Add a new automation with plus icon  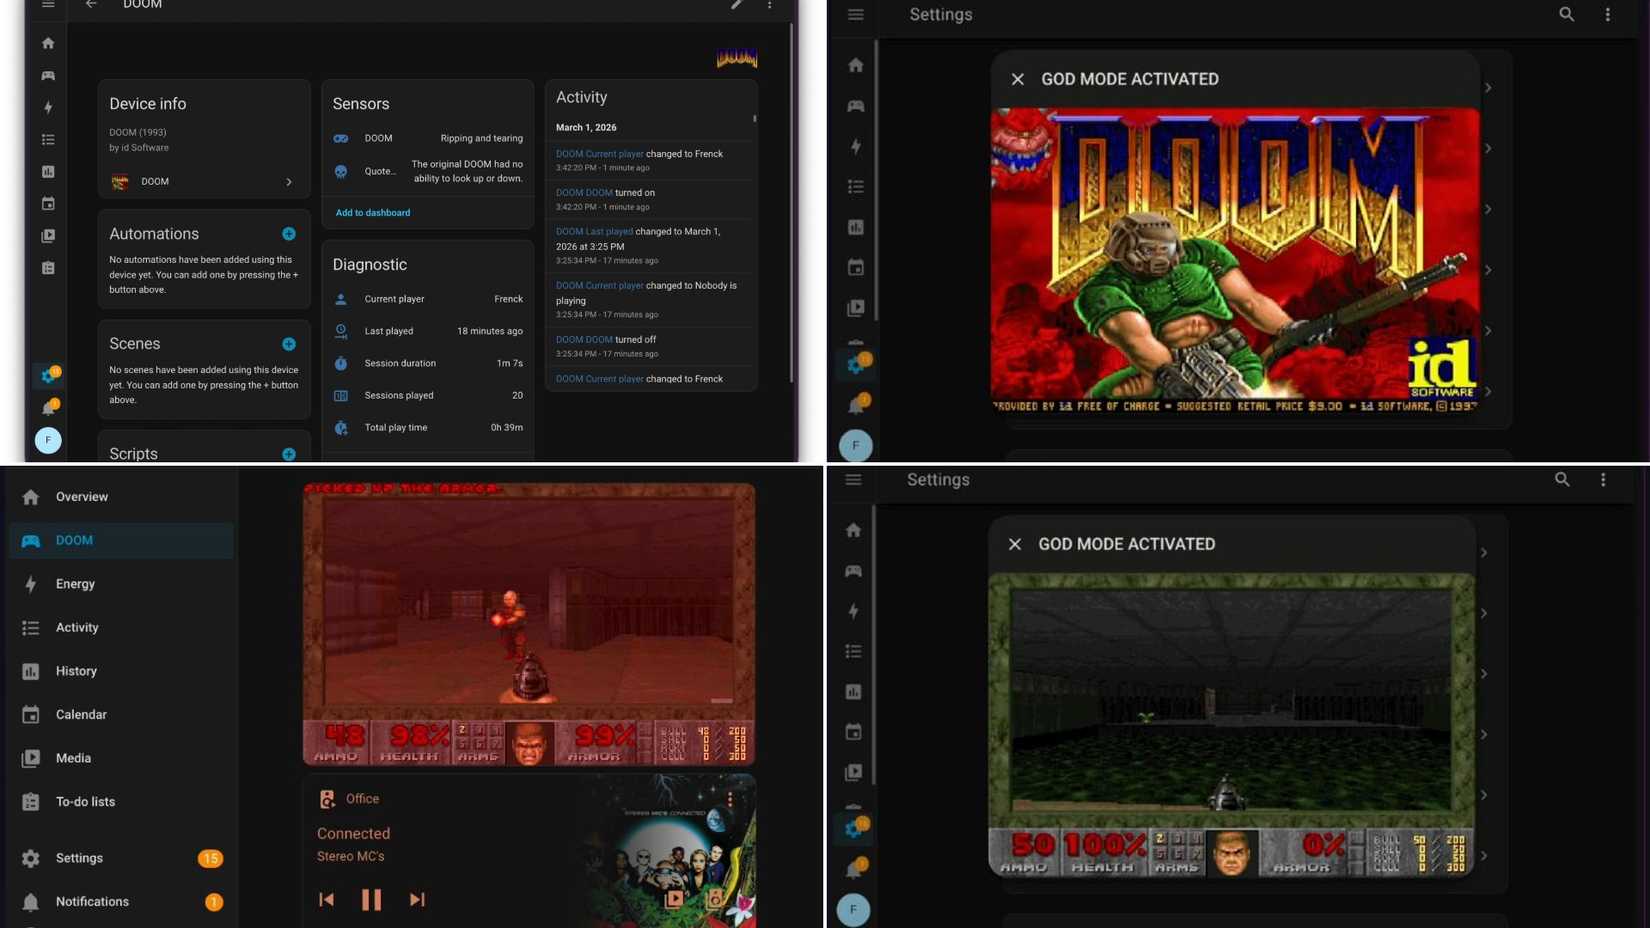(x=289, y=234)
